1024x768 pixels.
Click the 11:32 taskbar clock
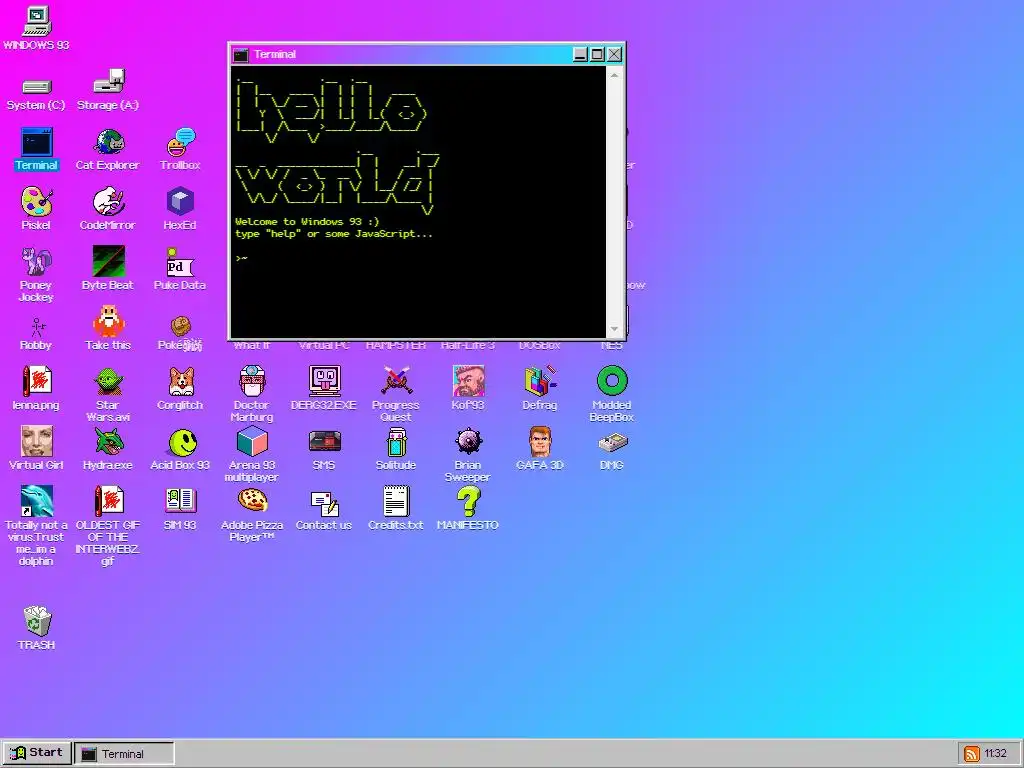(x=995, y=754)
